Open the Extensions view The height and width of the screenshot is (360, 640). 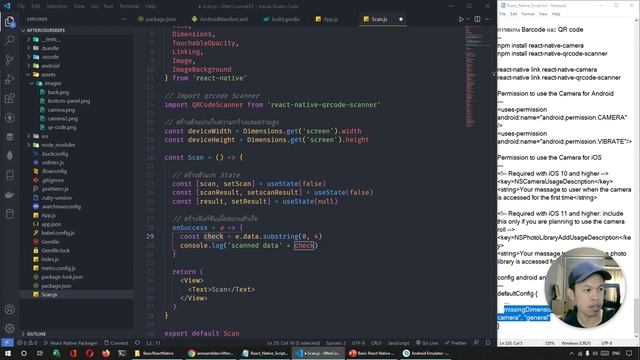pos(9,98)
